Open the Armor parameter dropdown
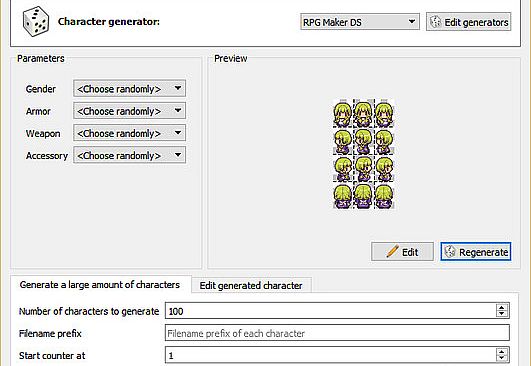531x366 pixels. pos(129,111)
